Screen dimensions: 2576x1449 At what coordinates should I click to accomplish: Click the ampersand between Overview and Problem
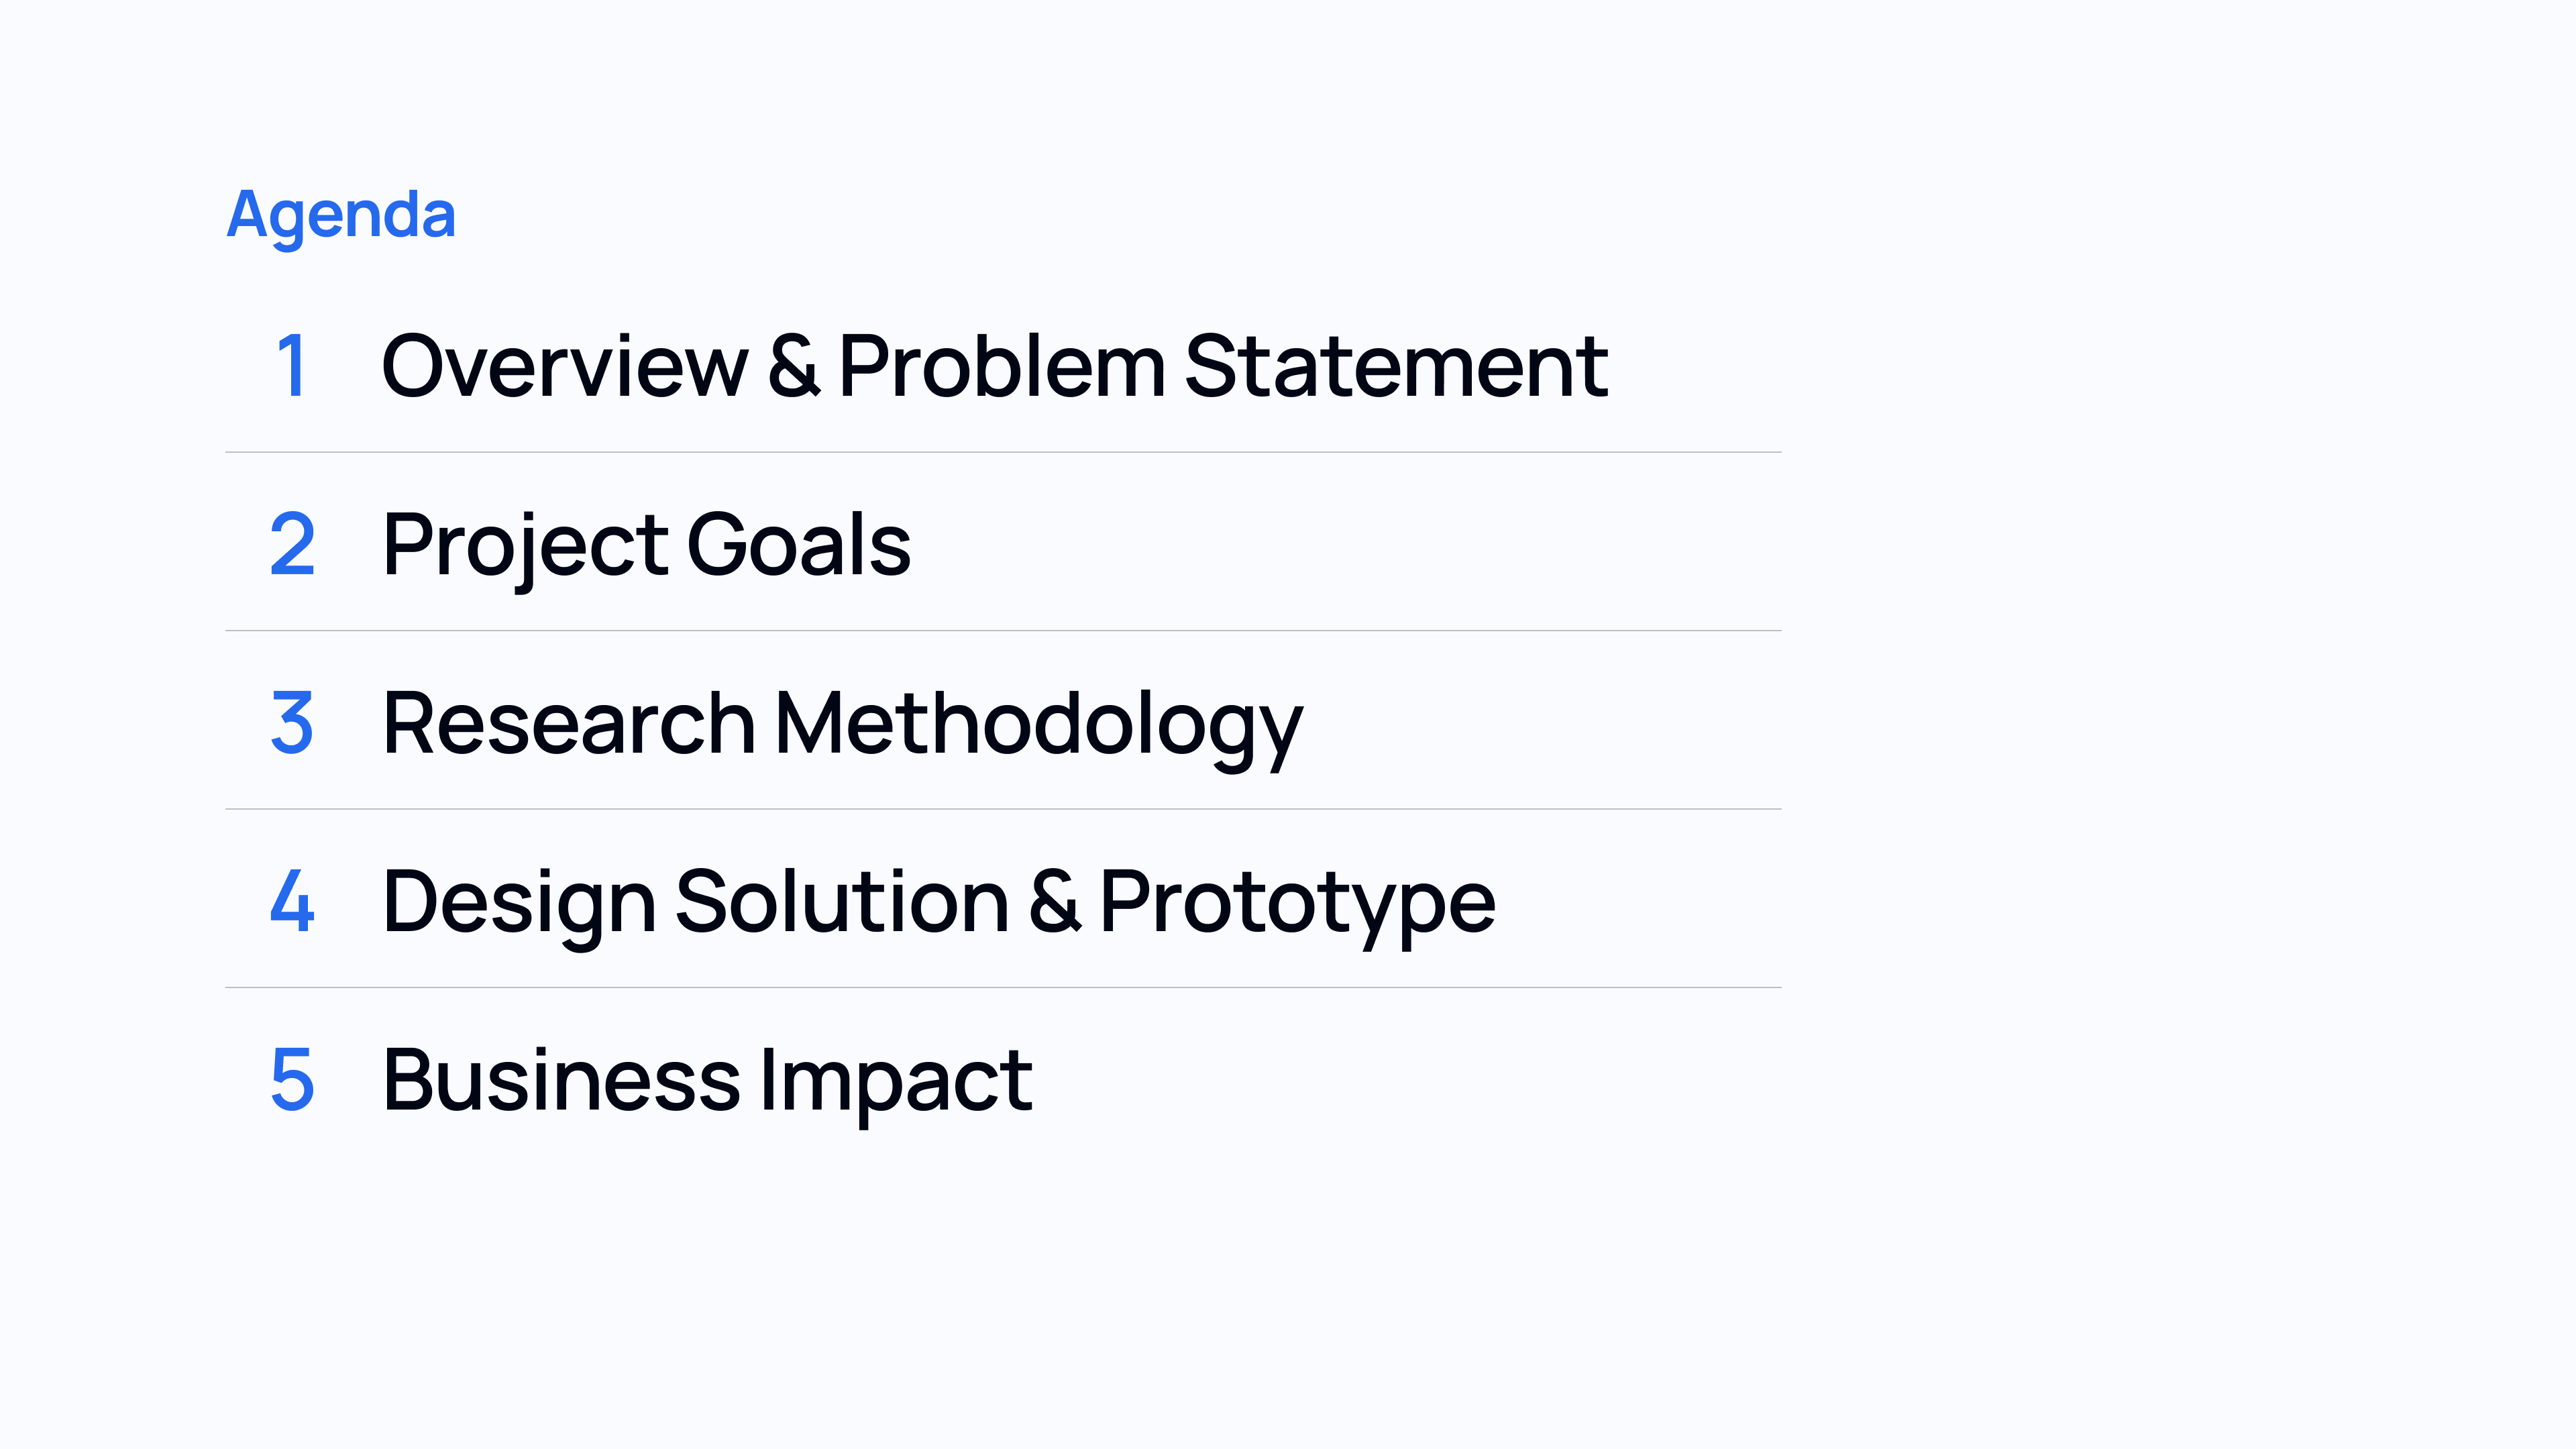pos(794,366)
